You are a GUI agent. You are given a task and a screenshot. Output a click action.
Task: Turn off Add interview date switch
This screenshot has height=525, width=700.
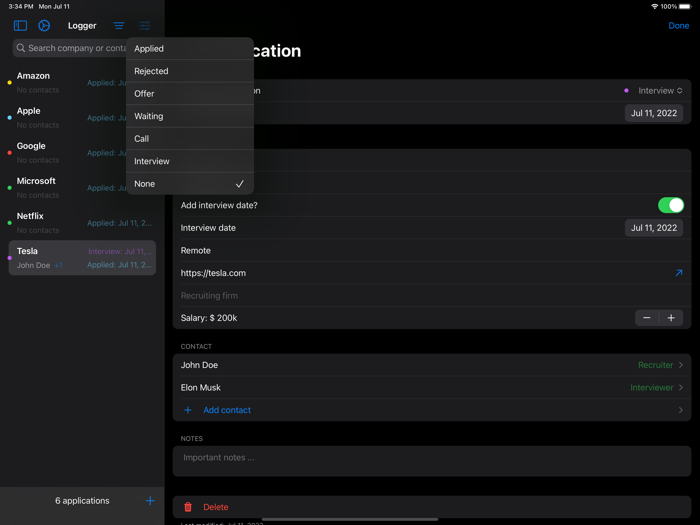[671, 205]
